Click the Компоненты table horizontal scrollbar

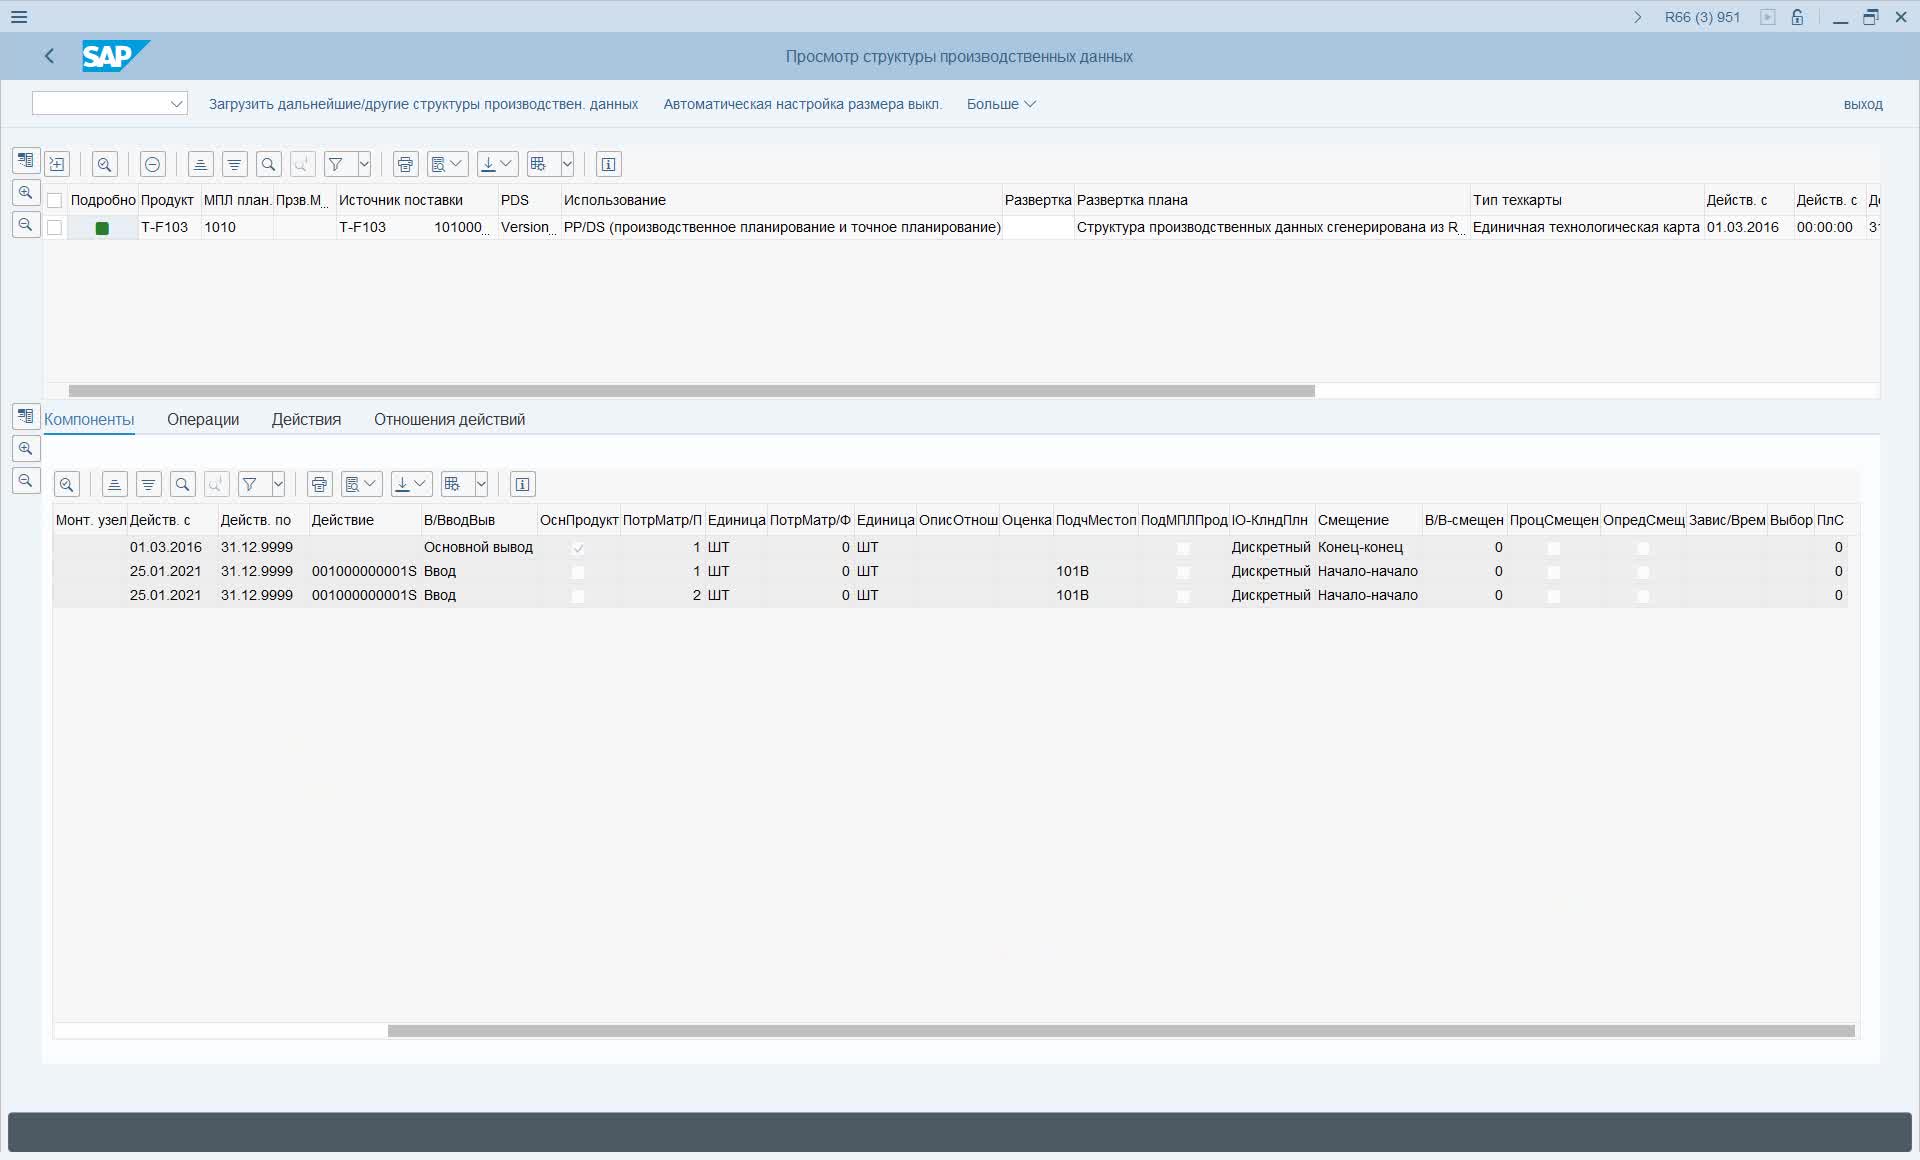click(x=1121, y=1031)
